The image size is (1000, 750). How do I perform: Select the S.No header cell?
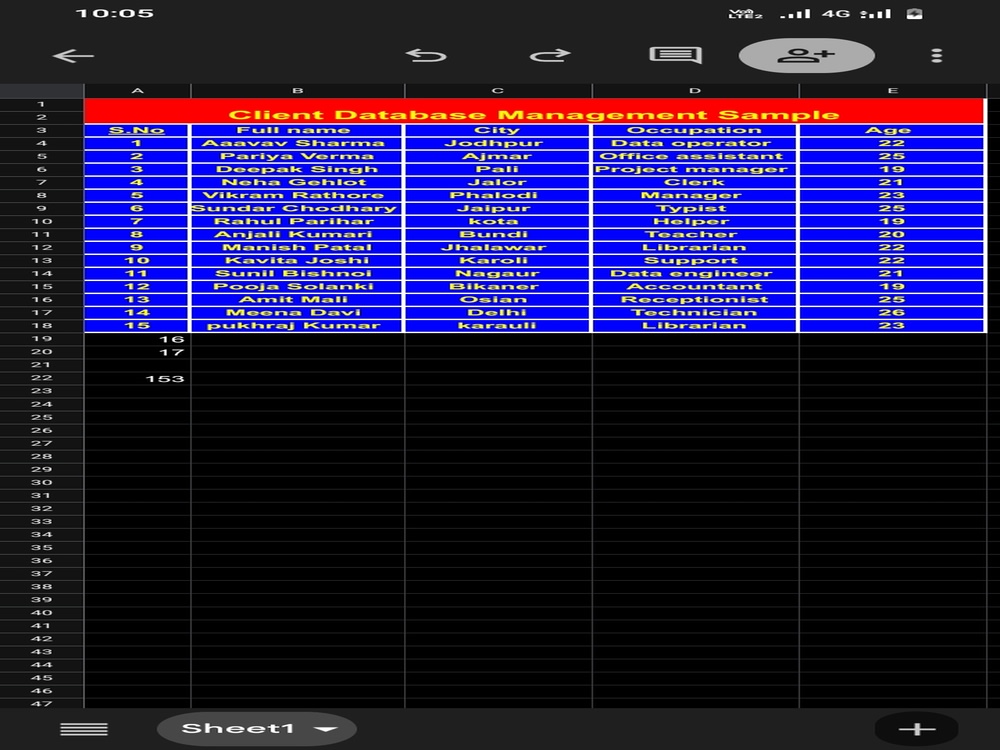136,130
